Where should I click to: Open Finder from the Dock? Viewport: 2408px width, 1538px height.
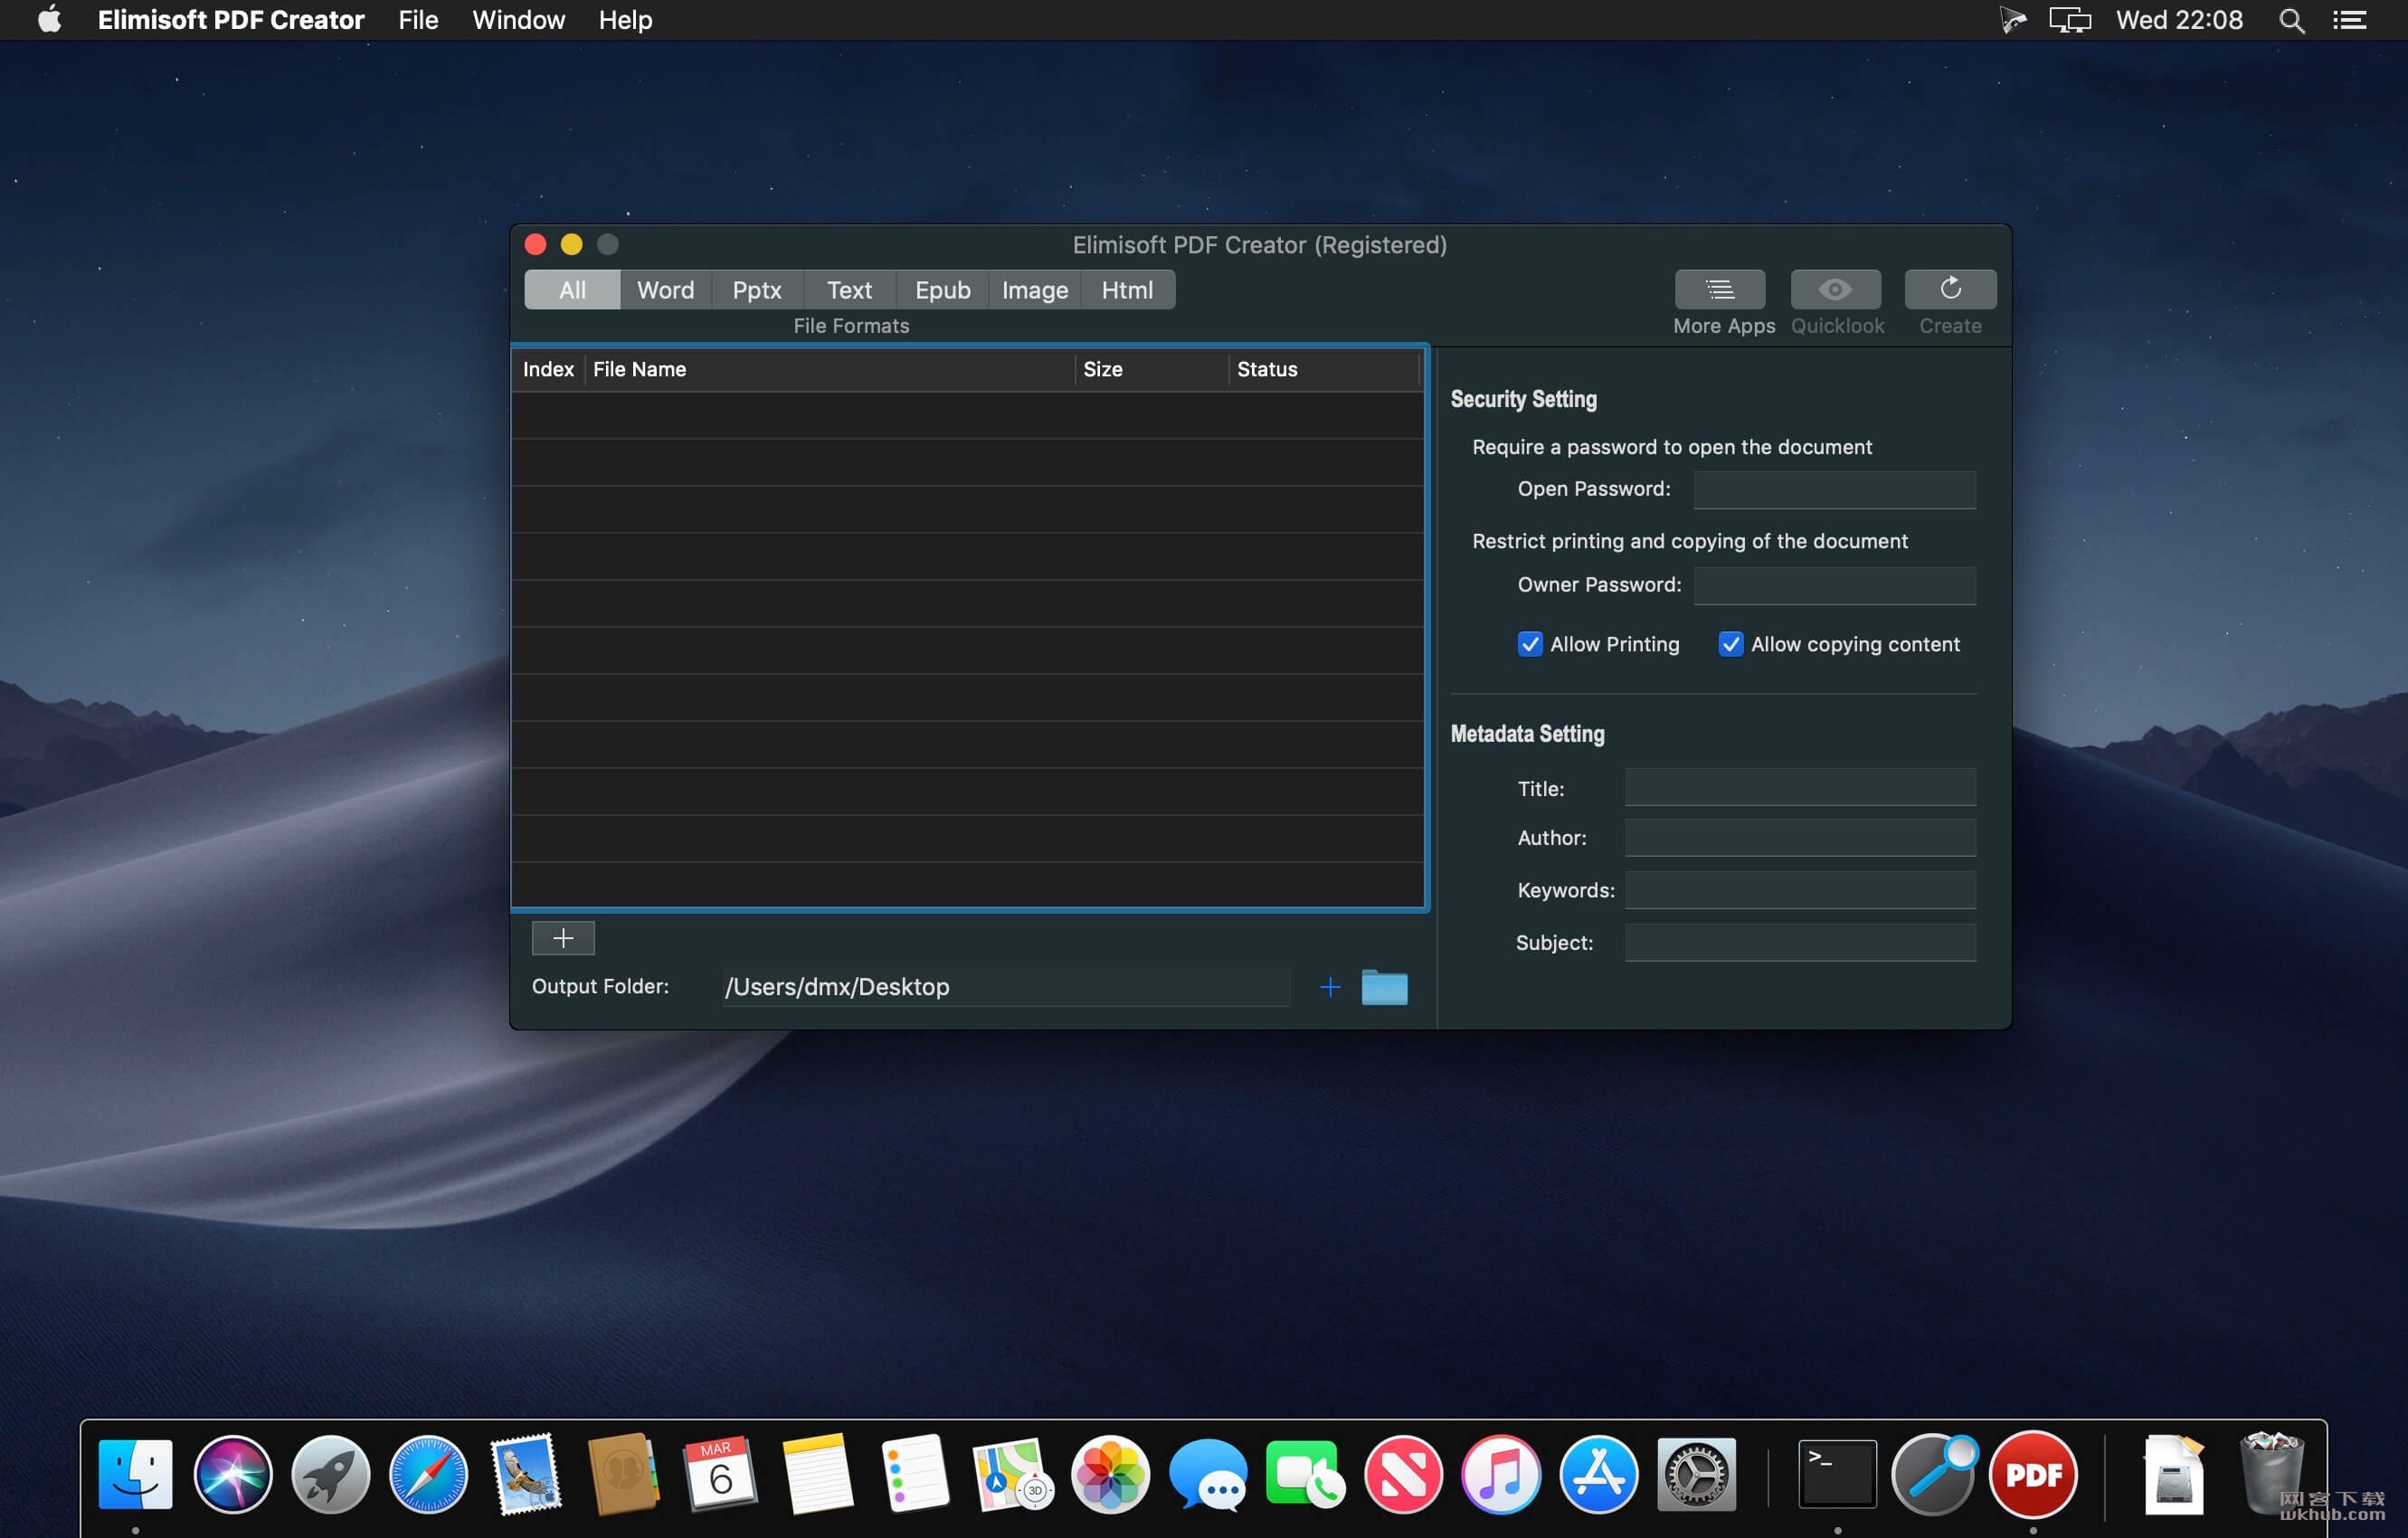[x=135, y=1474]
